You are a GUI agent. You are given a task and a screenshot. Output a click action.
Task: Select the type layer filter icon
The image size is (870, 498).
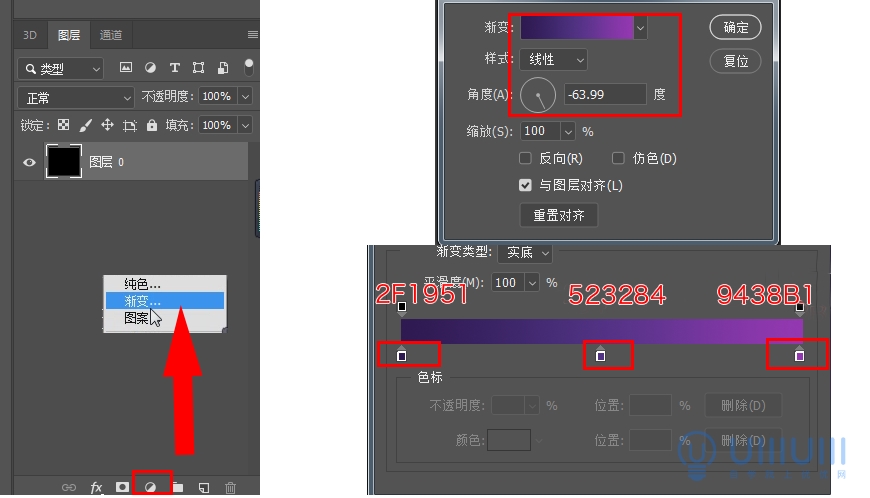click(174, 68)
